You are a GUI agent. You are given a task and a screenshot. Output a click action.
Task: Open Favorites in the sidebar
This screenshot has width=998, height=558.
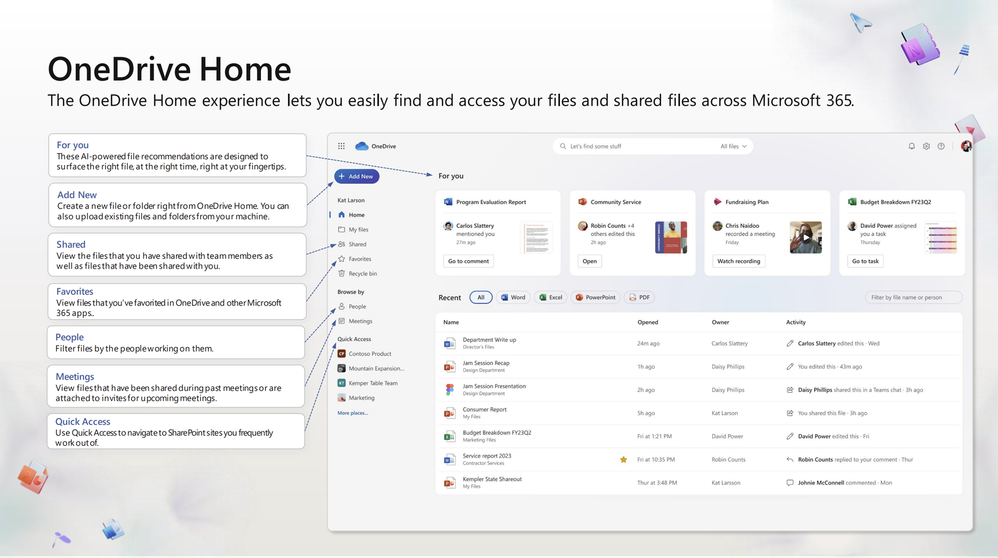(x=355, y=258)
